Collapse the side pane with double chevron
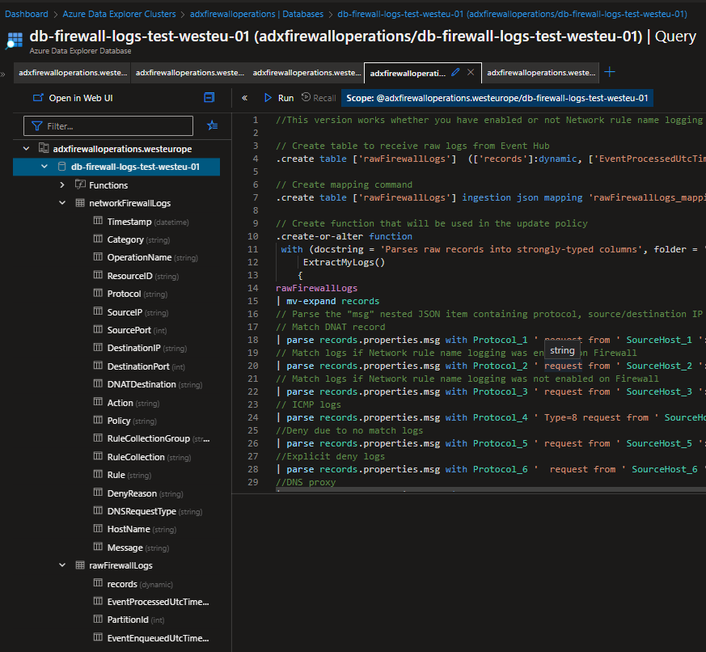 coord(244,98)
